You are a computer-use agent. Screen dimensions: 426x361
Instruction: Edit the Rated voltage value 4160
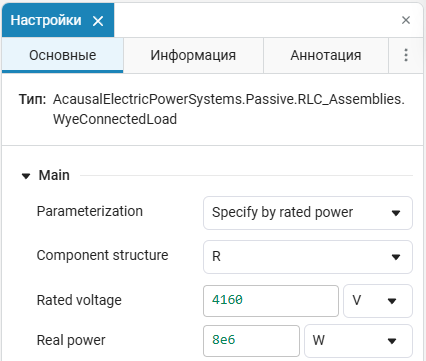pos(271,301)
